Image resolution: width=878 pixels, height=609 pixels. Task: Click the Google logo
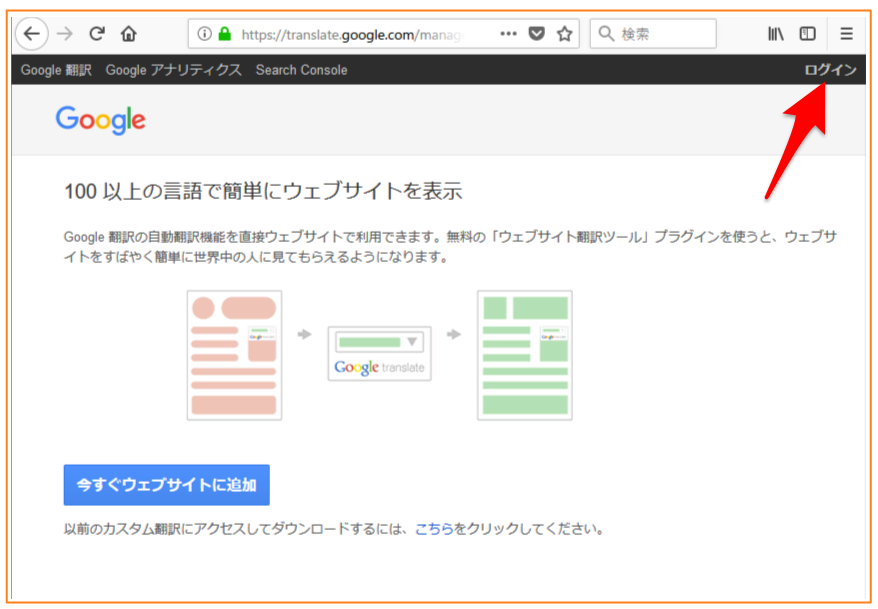pyautogui.click(x=101, y=120)
